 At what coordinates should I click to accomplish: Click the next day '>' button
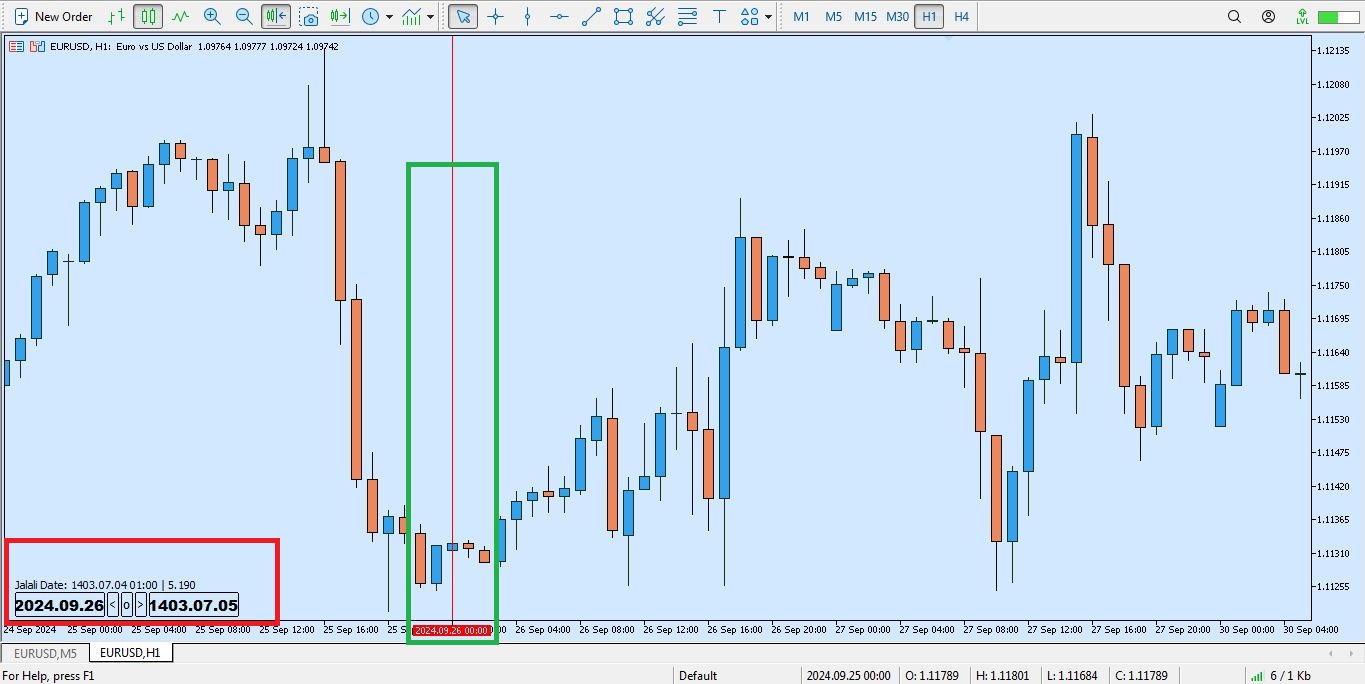point(140,604)
